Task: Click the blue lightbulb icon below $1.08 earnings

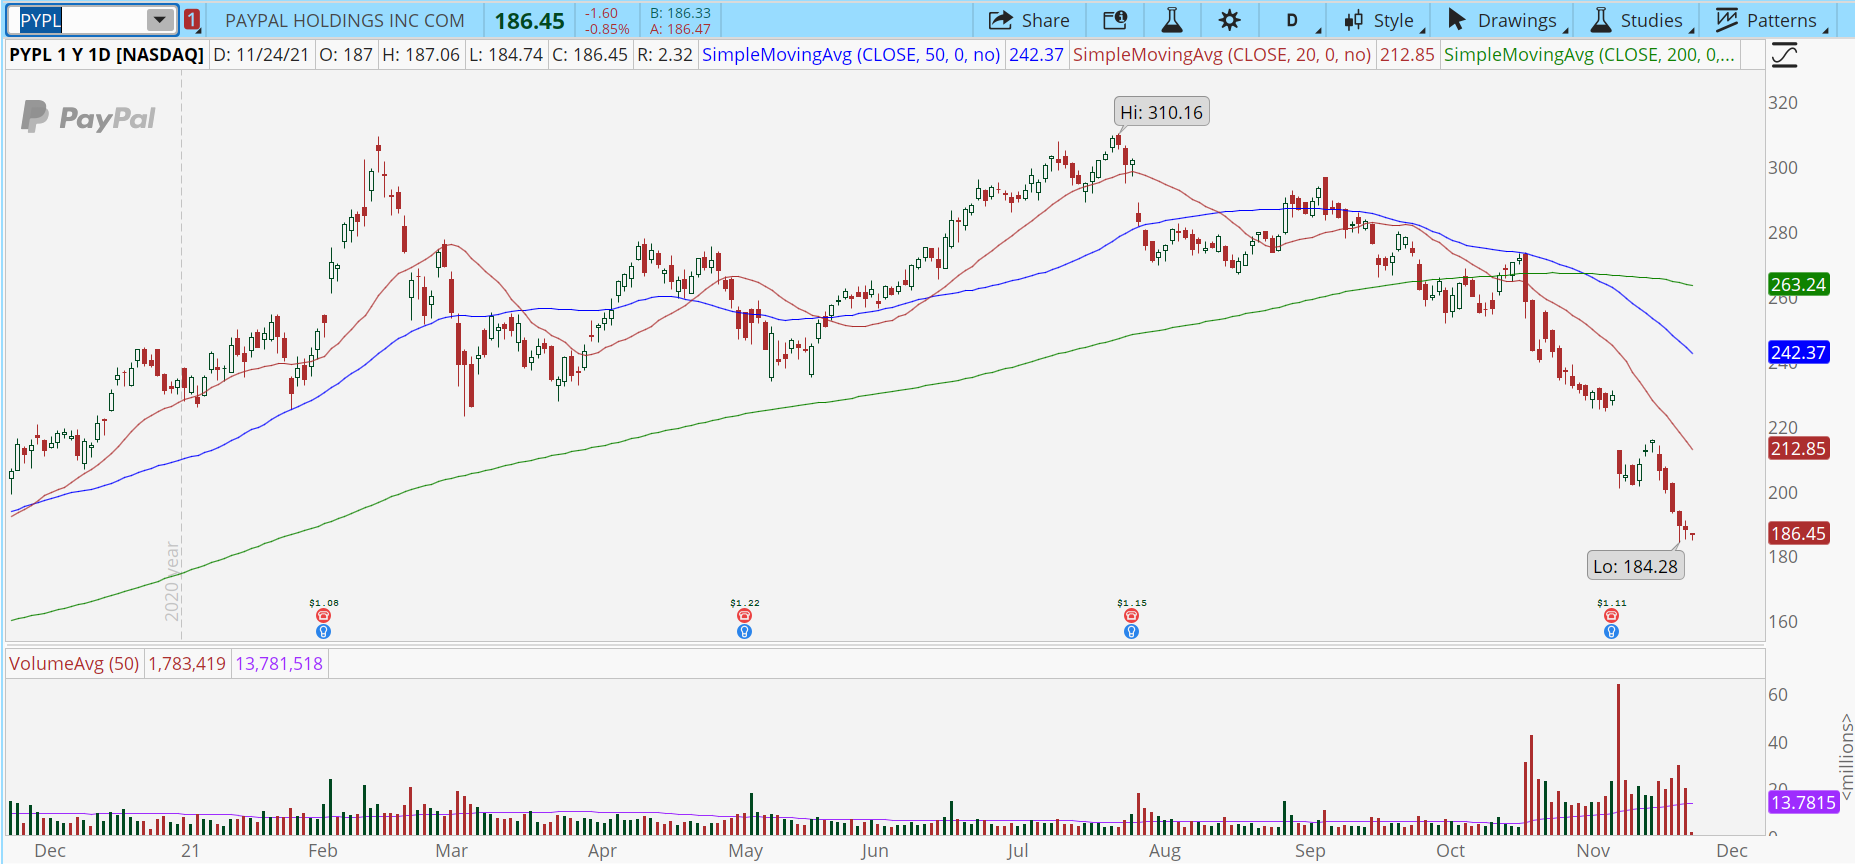Action: (323, 632)
